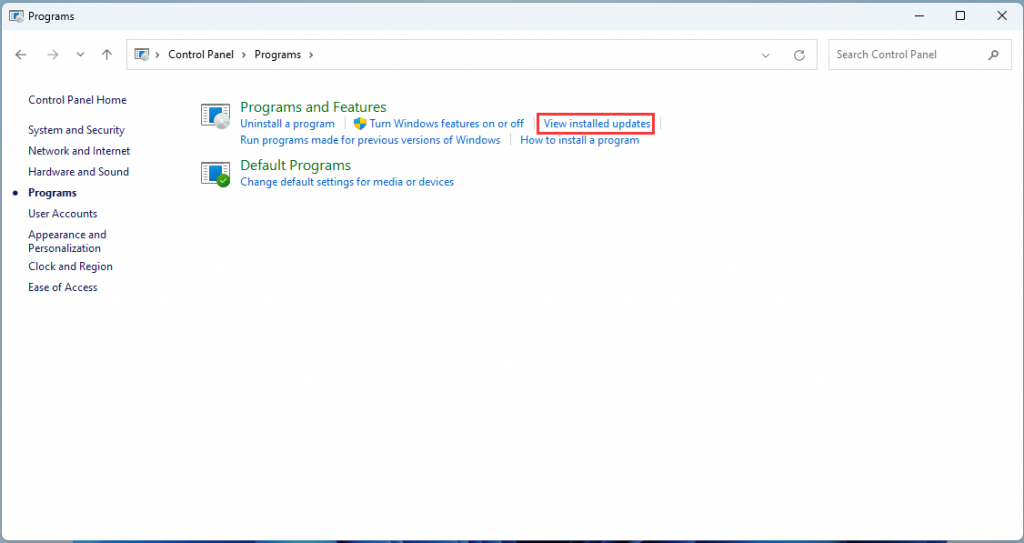The width and height of the screenshot is (1024, 543).
Task: Go back using the back arrow
Action: tap(21, 55)
